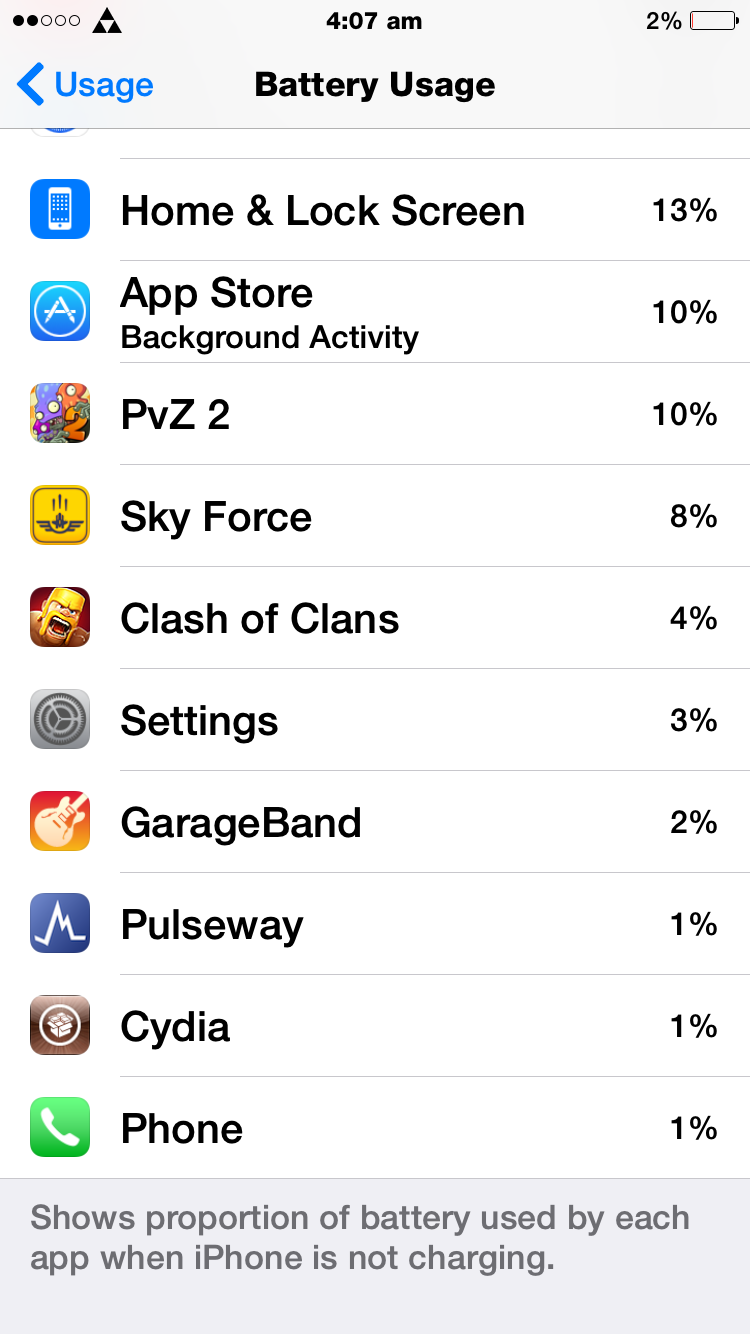Screen dimensions: 750x1334
Task: Click the battery indicator in status bar
Action: (713, 20)
